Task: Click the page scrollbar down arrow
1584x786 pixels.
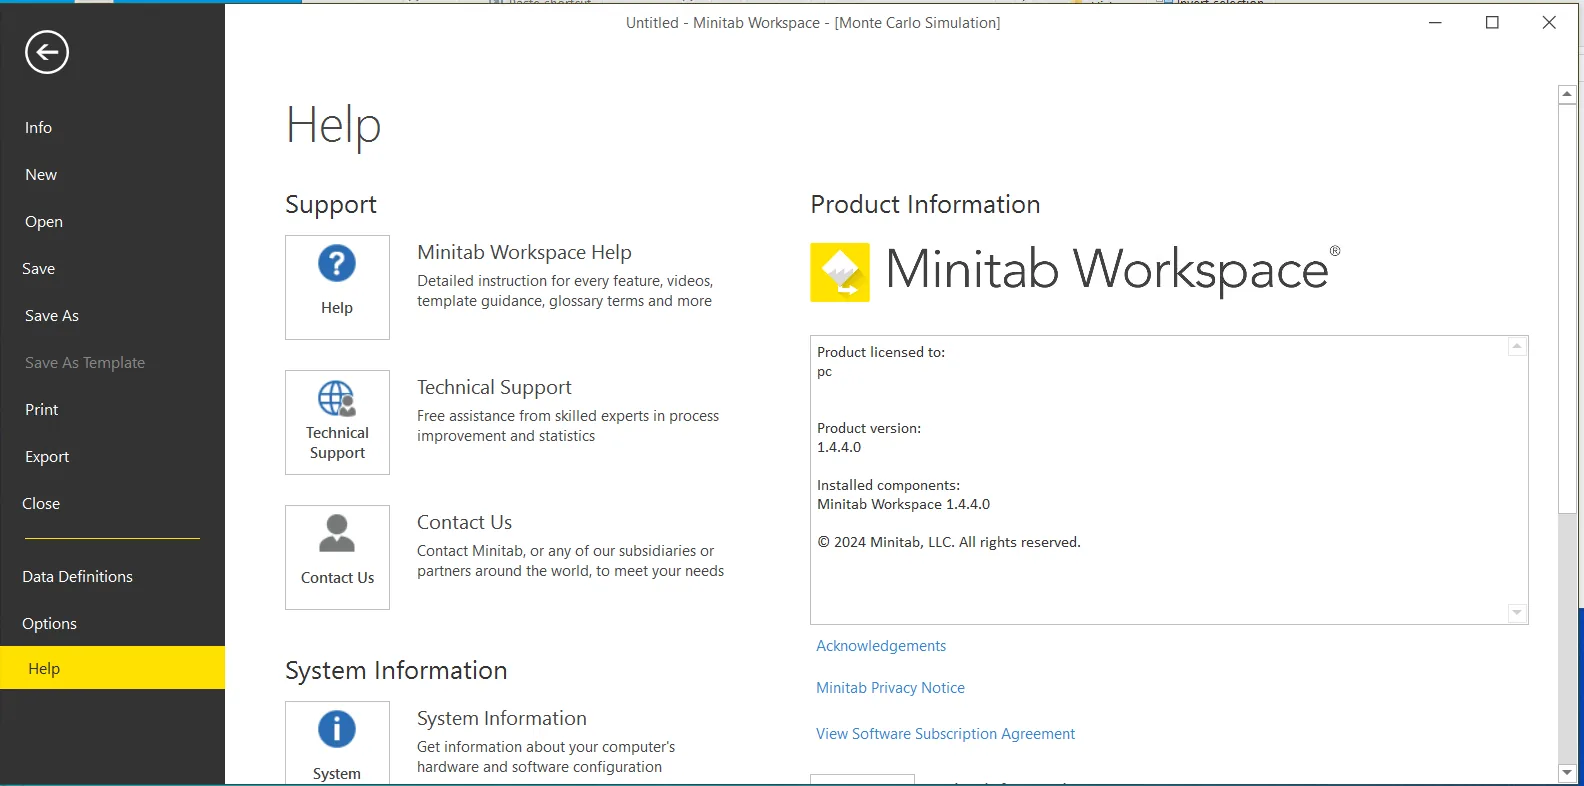Action: (1567, 773)
